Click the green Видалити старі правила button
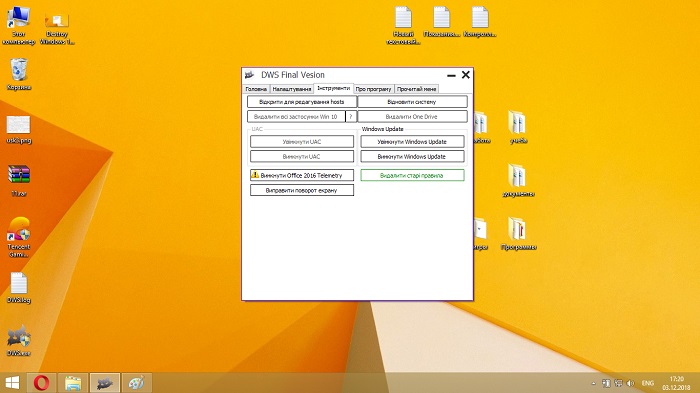The width and height of the screenshot is (700, 393). 412,175
